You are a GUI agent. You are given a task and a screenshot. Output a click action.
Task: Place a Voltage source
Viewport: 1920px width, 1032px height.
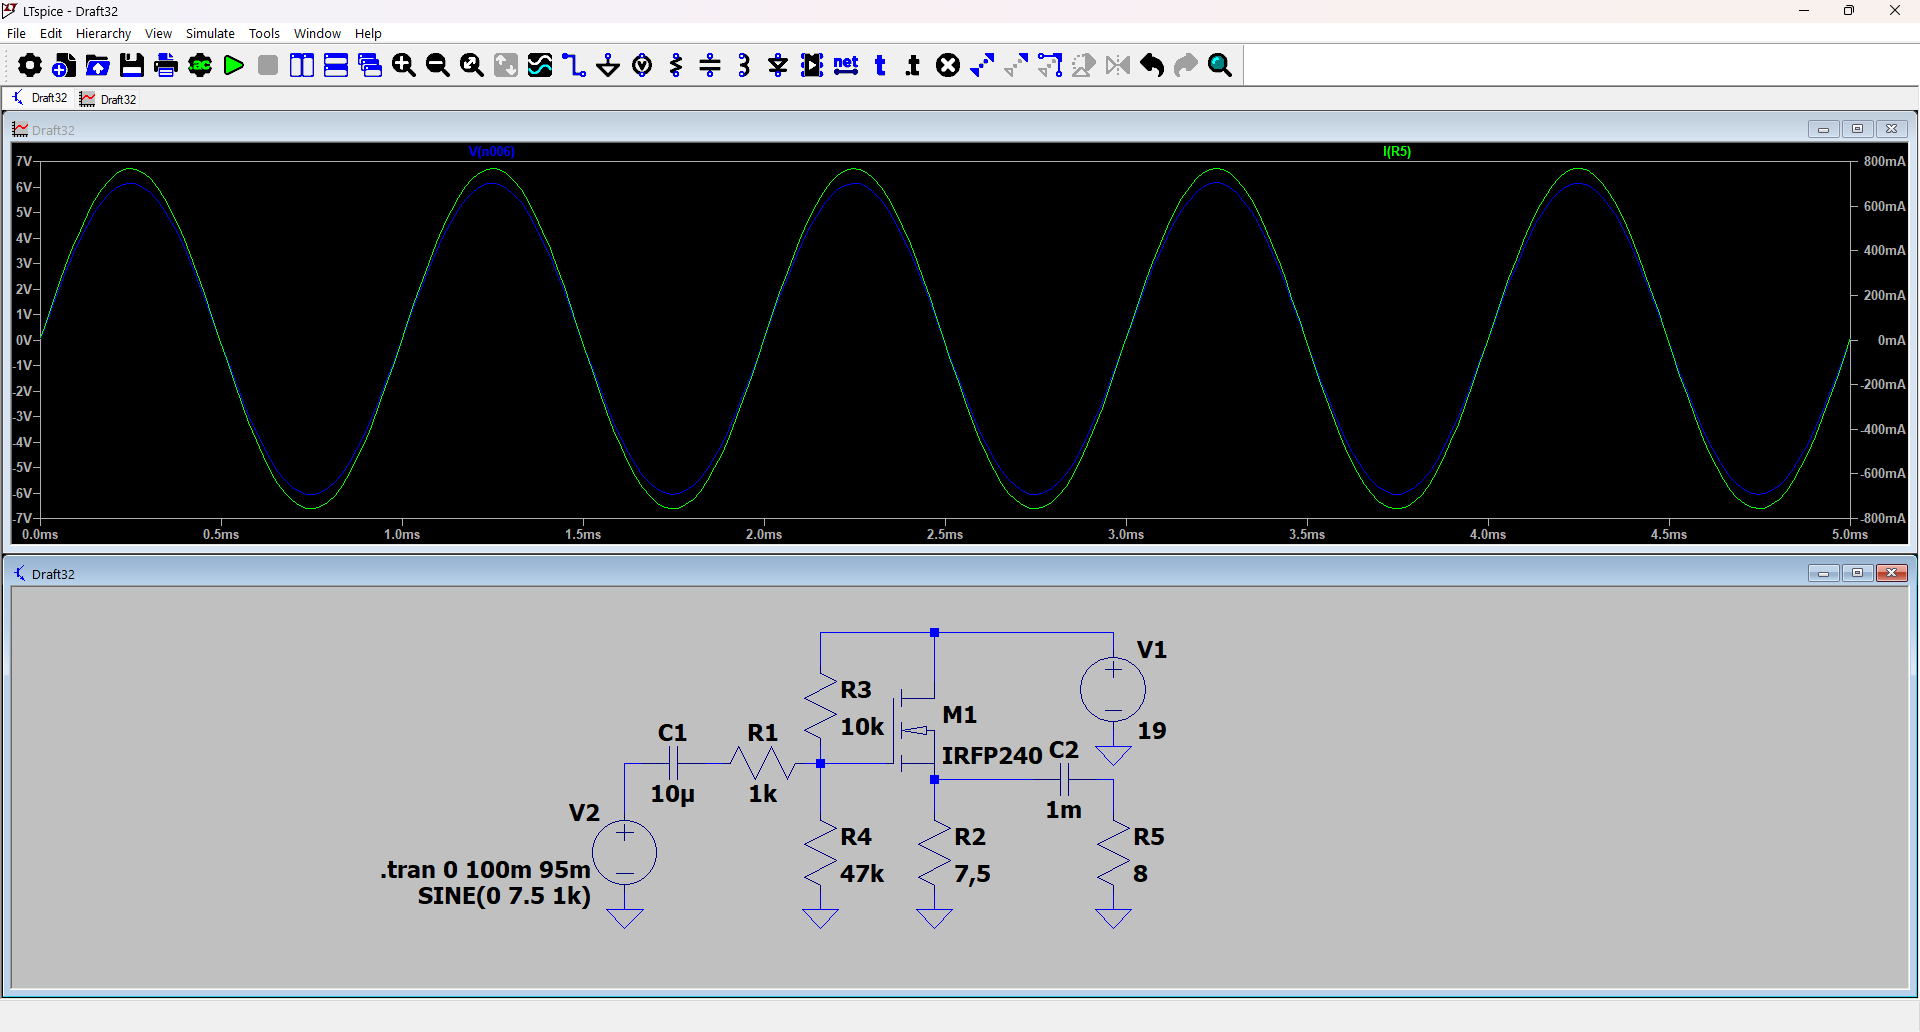(642, 66)
